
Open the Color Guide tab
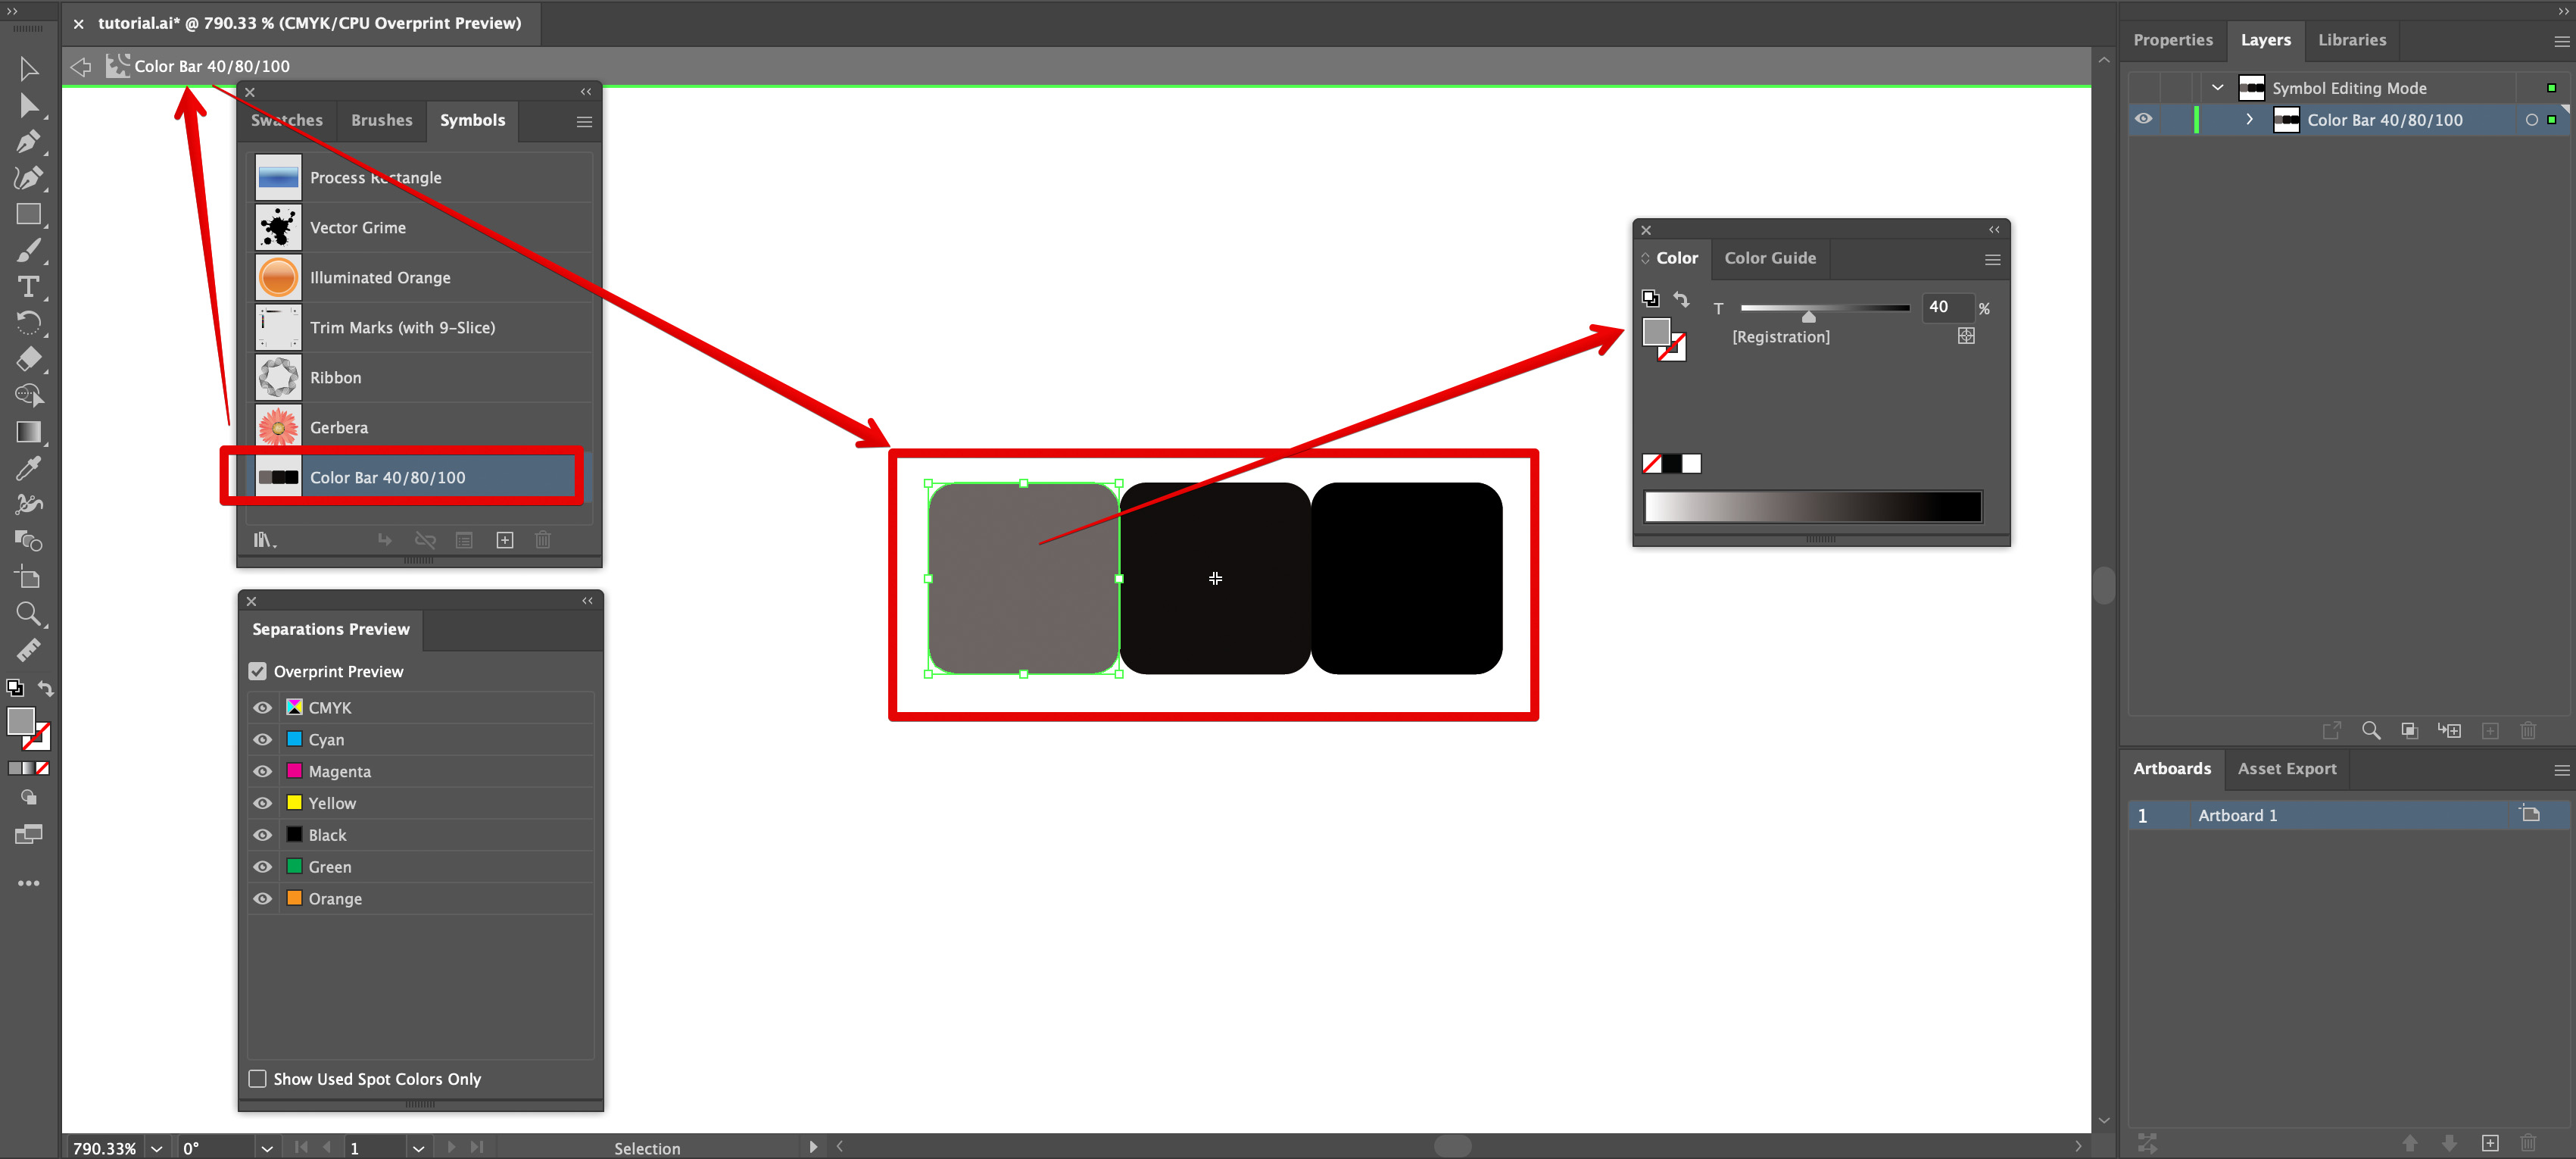[1770, 258]
